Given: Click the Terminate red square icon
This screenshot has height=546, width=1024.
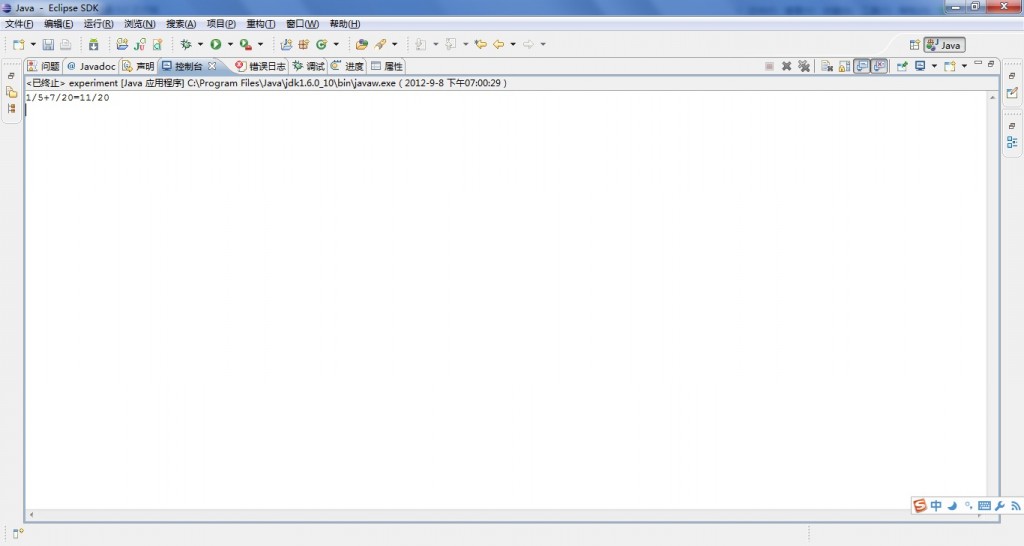Looking at the screenshot, I should click(769, 66).
